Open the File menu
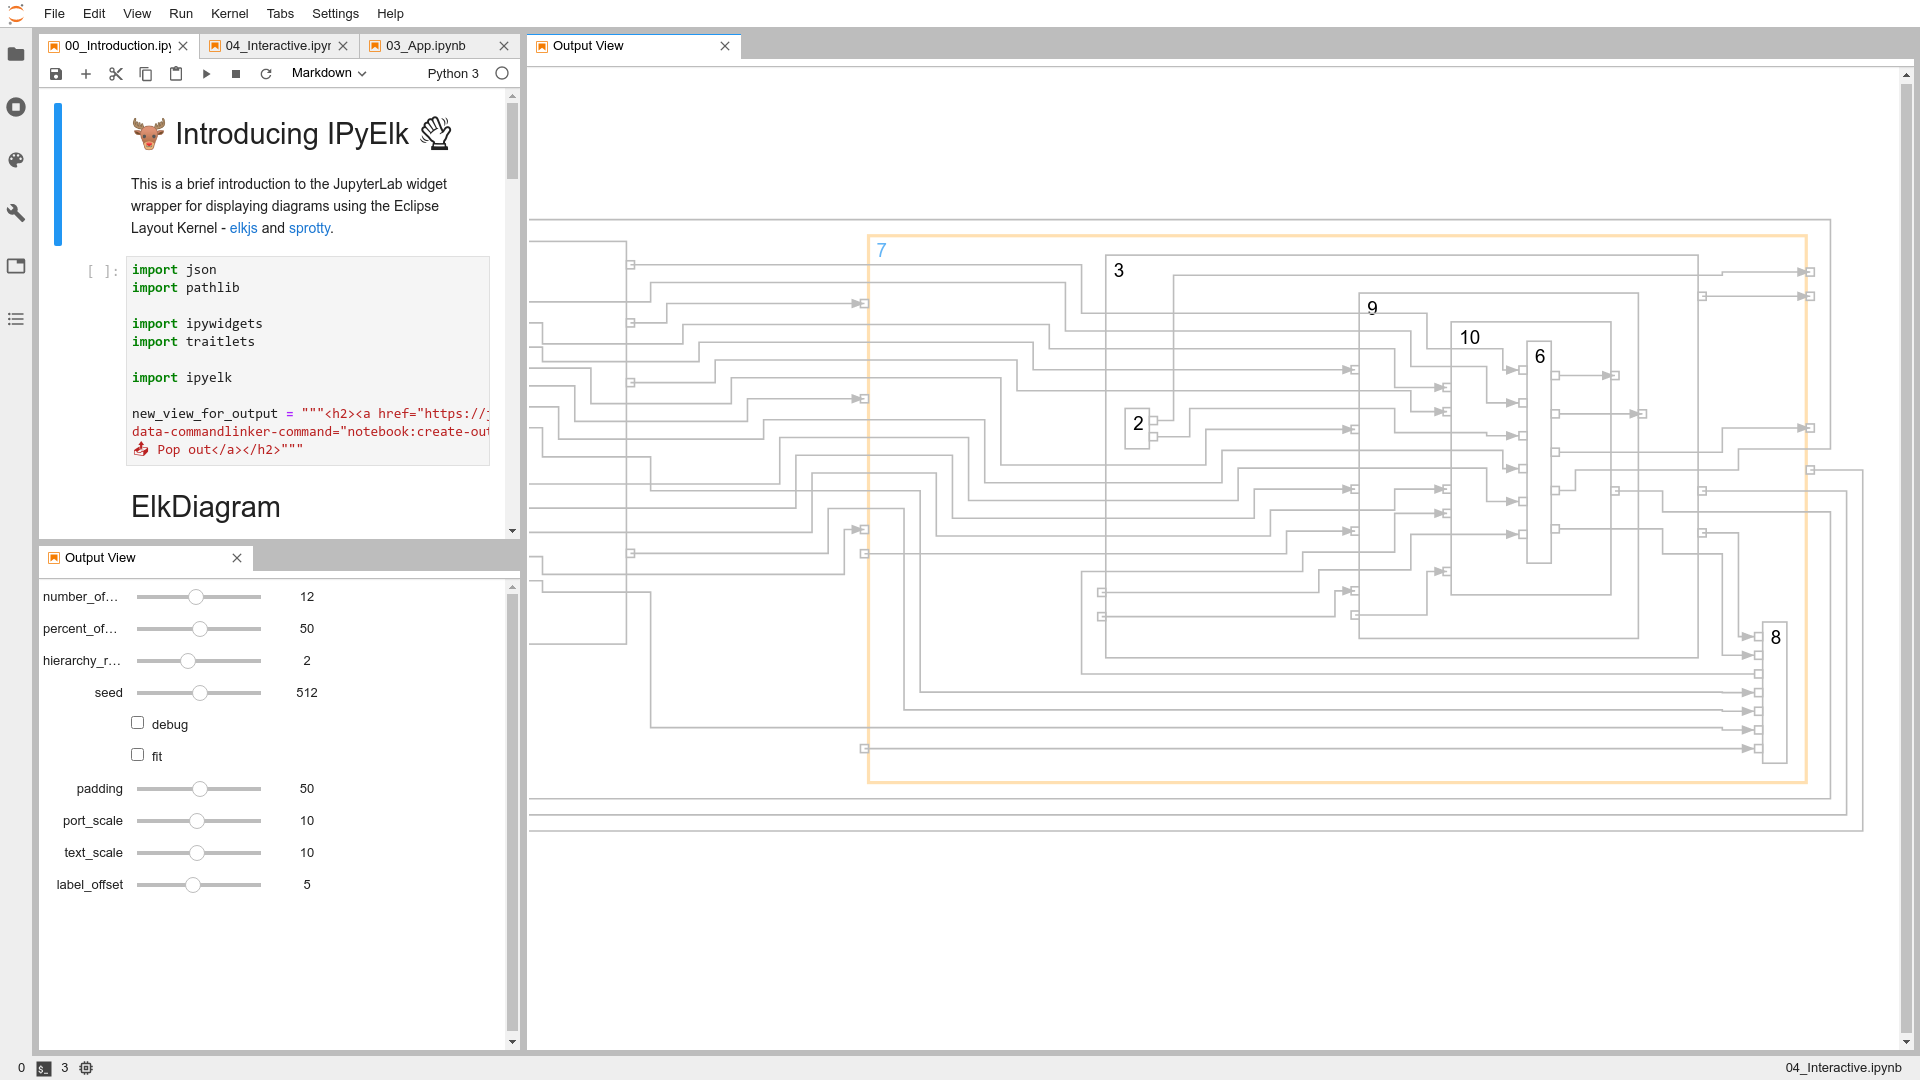1920x1080 pixels. pyautogui.click(x=54, y=14)
